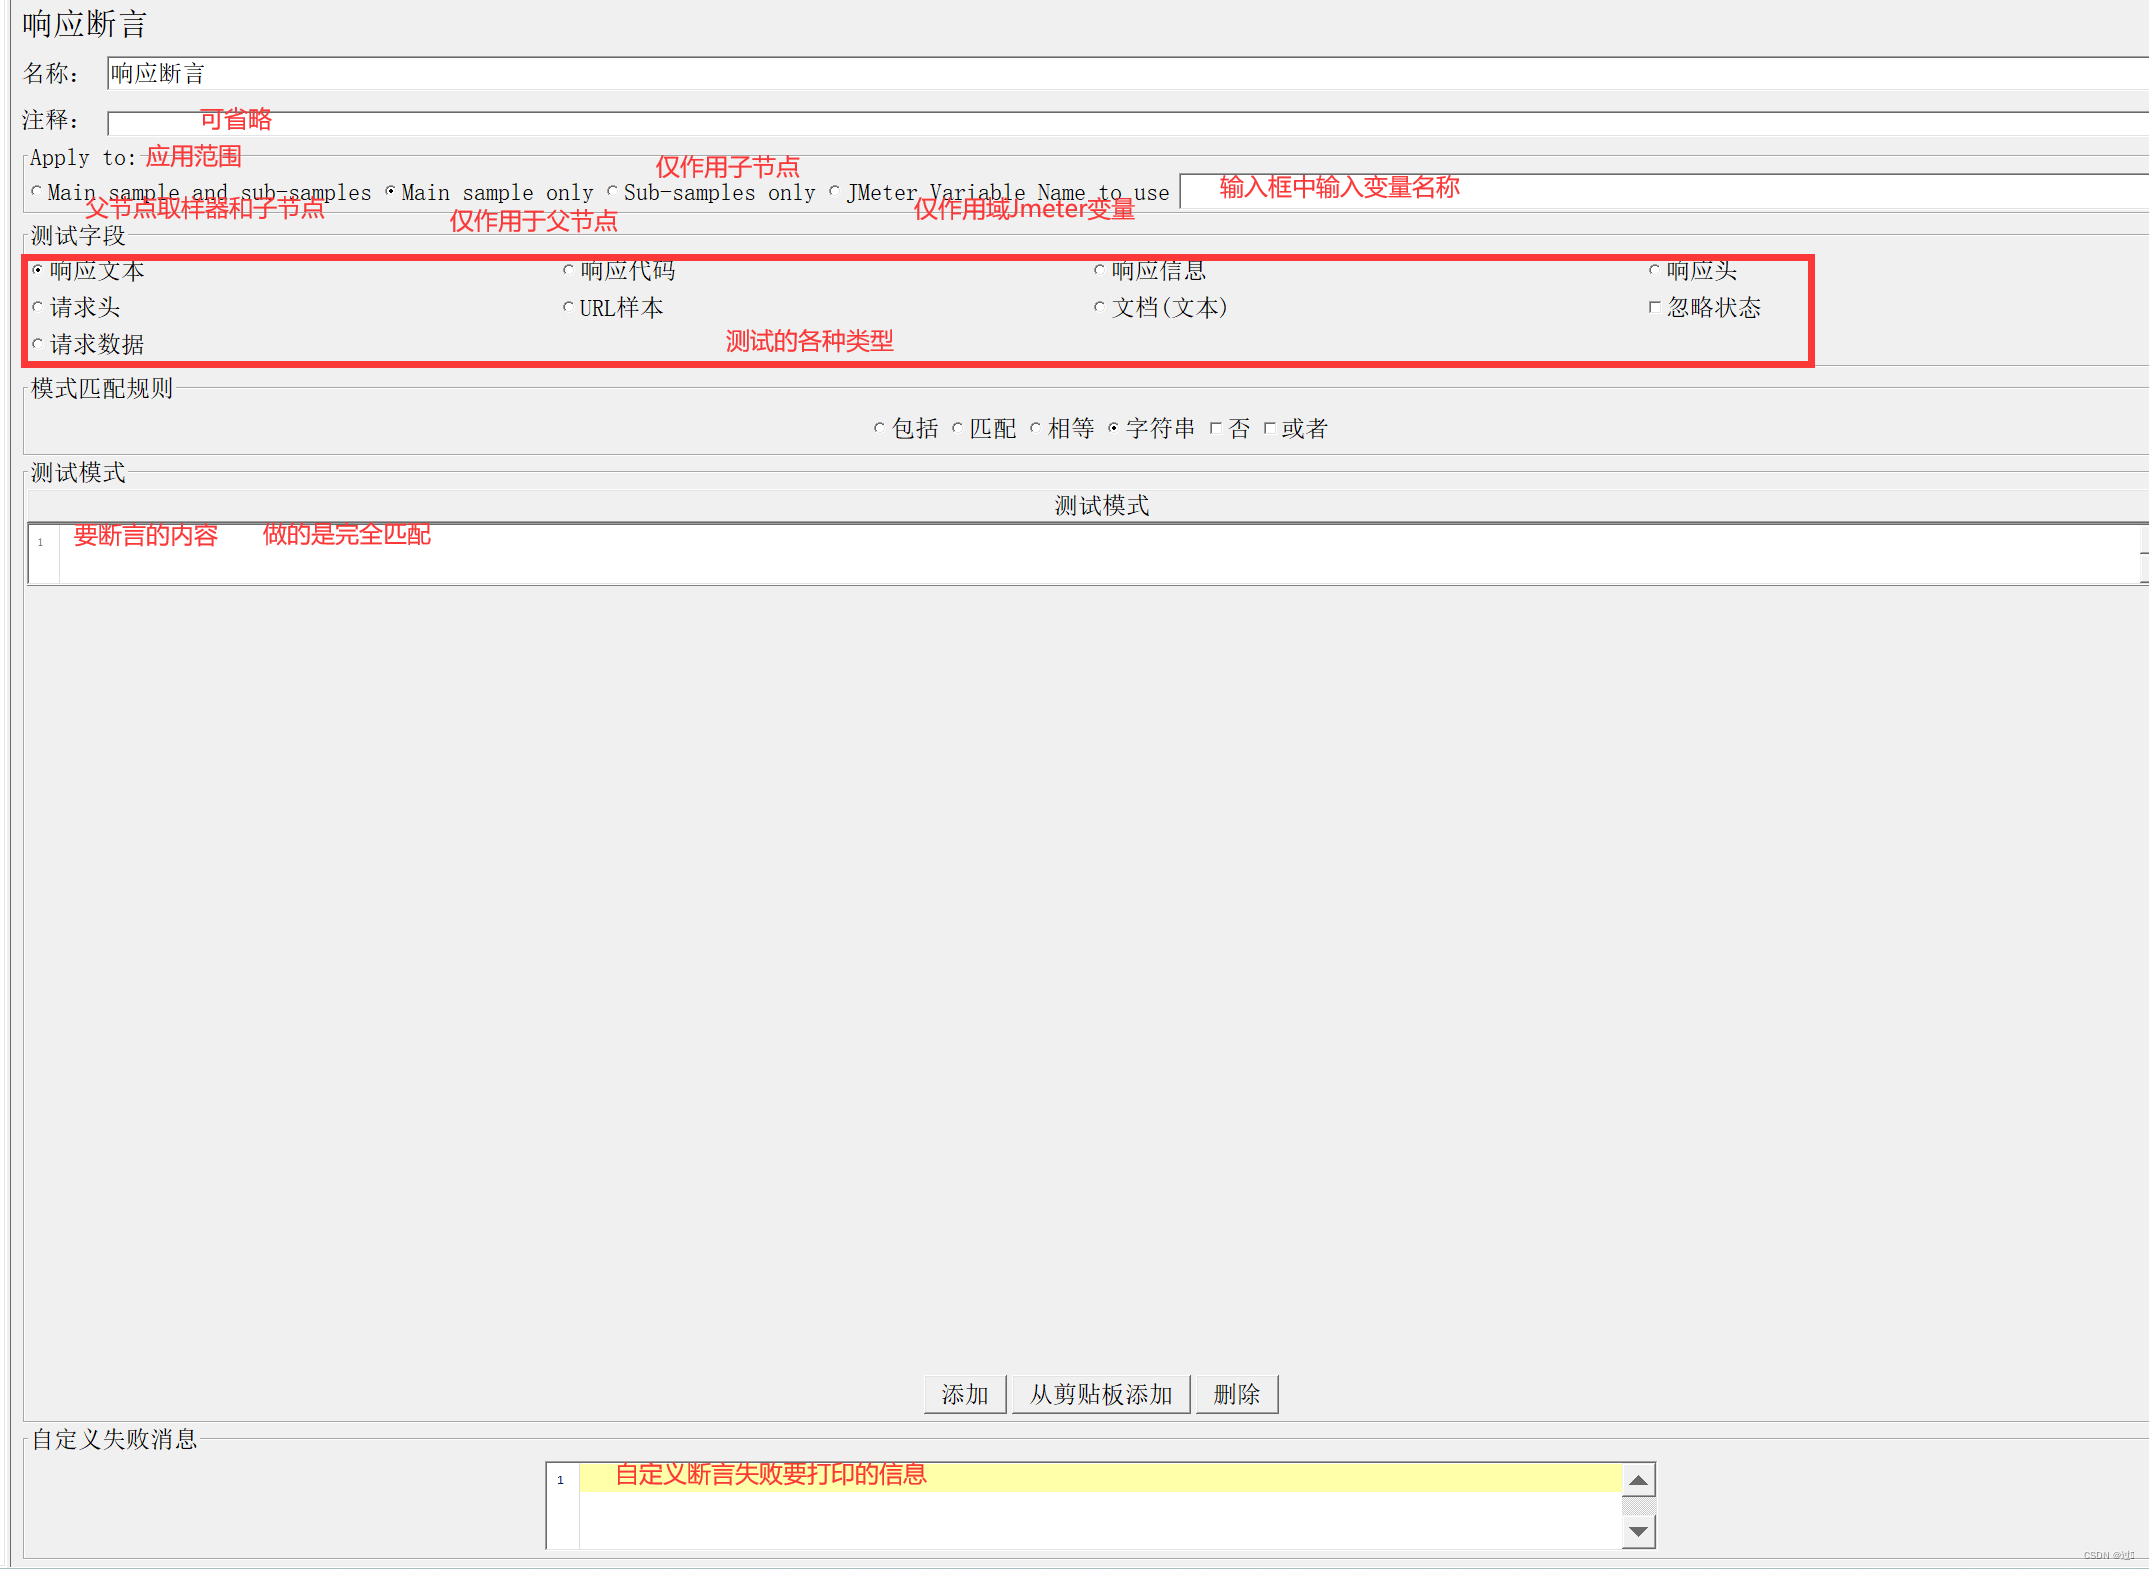Click the 名称 input field

pos(1100,73)
